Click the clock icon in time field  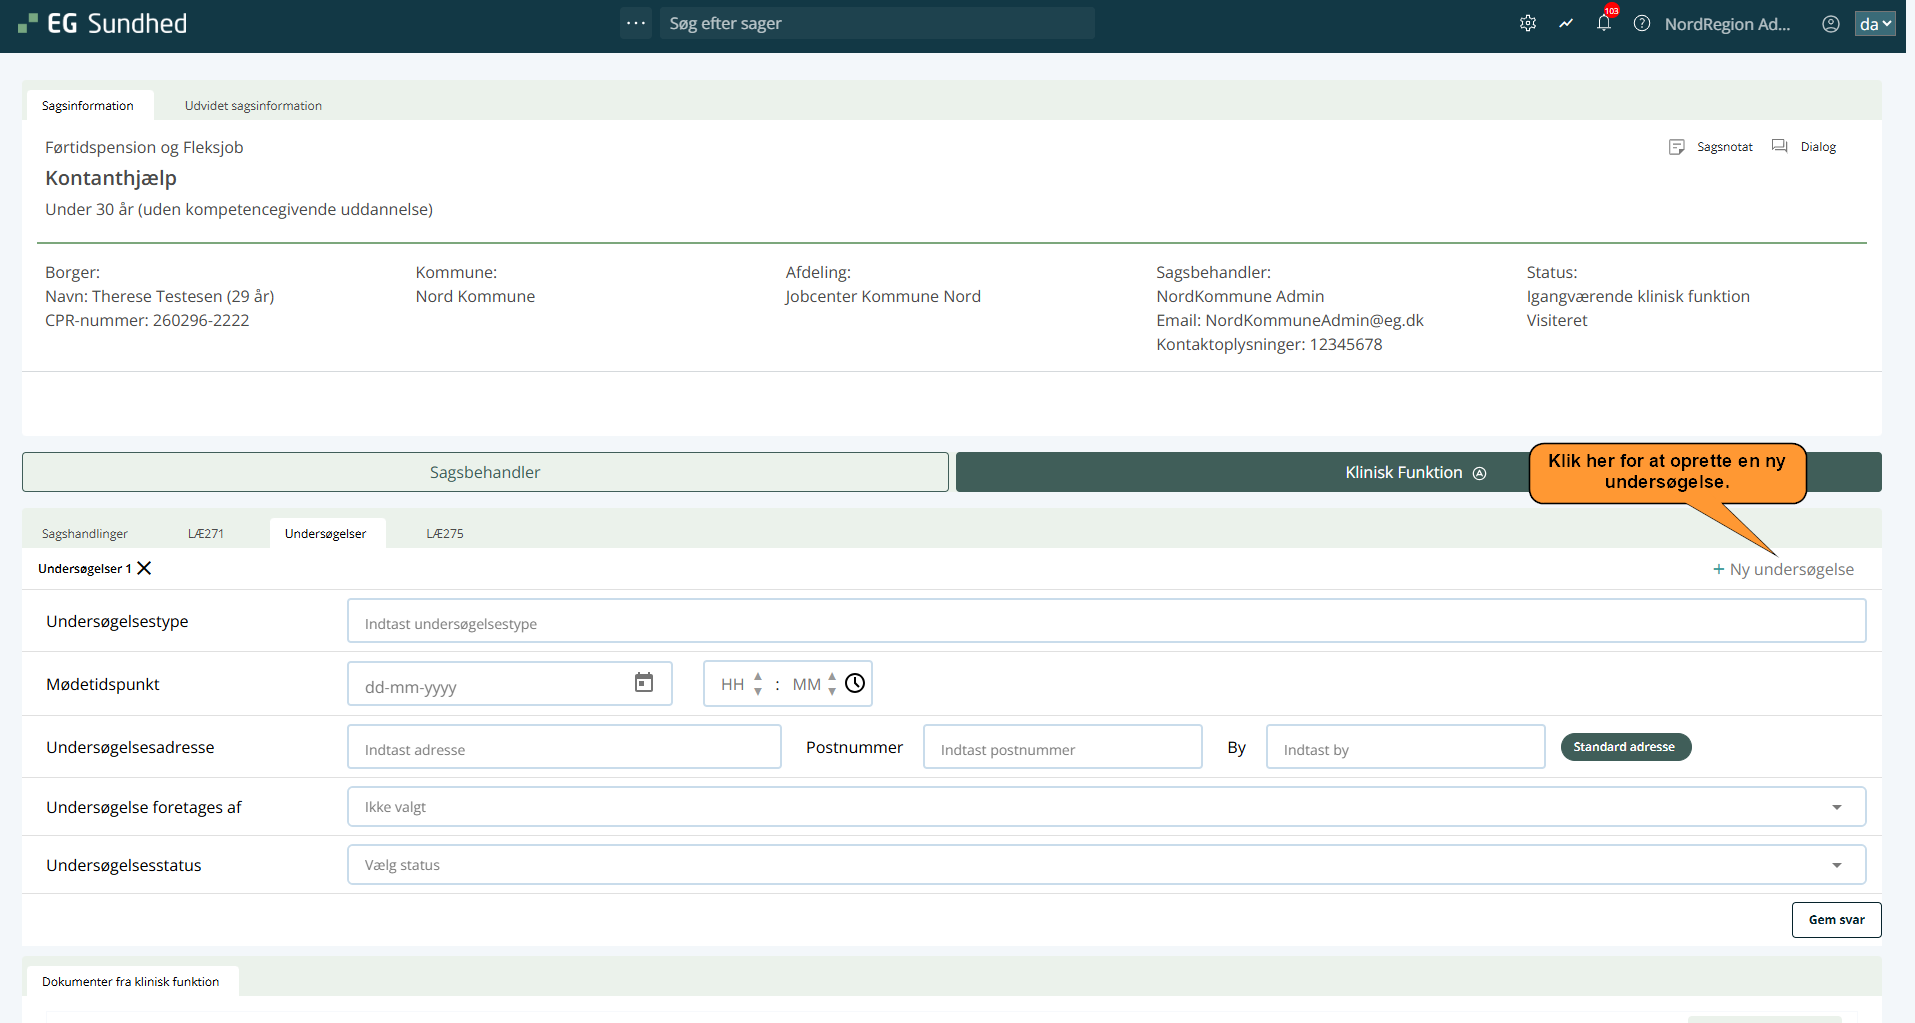tap(855, 683)
